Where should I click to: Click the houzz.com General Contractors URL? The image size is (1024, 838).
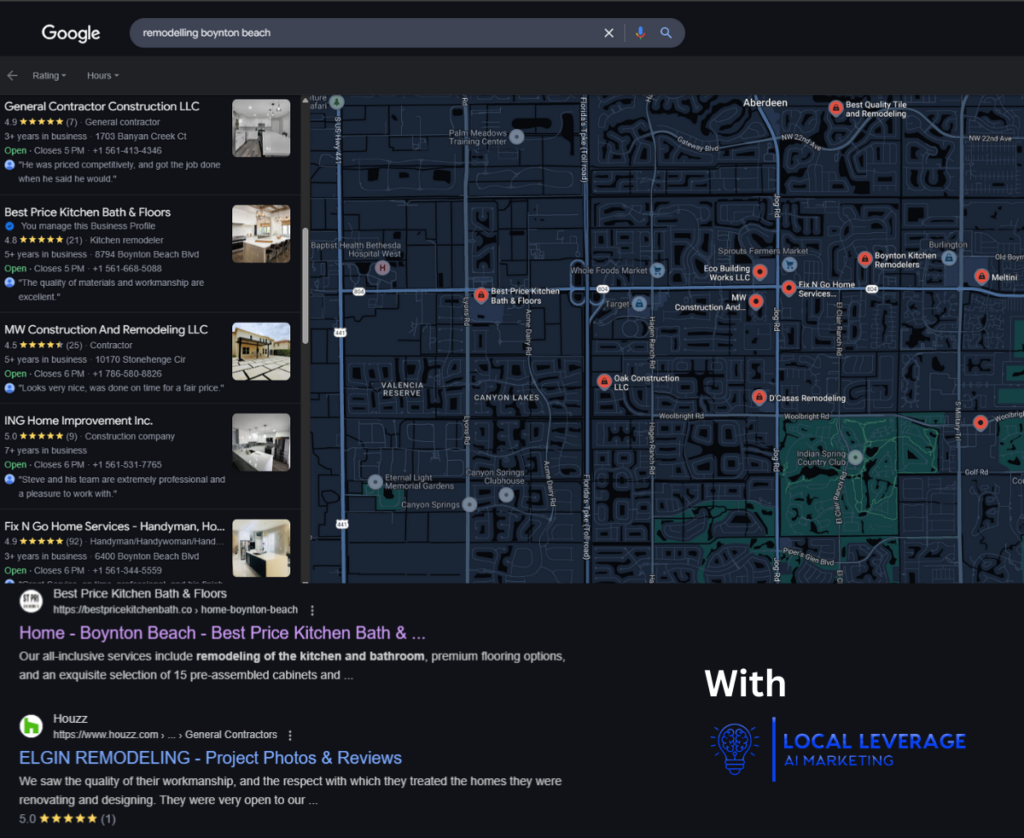pyautogui.click(x=165, y=735)
